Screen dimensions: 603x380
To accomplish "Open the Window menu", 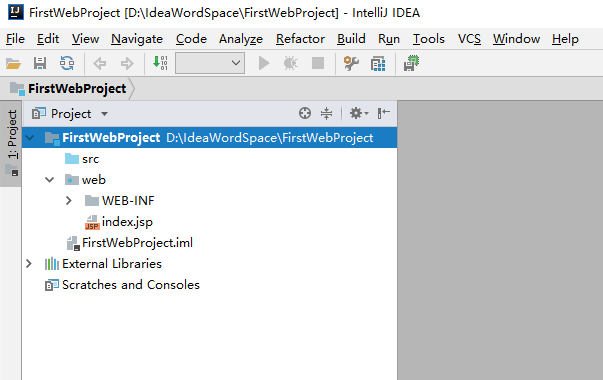I will click(516, 39).
